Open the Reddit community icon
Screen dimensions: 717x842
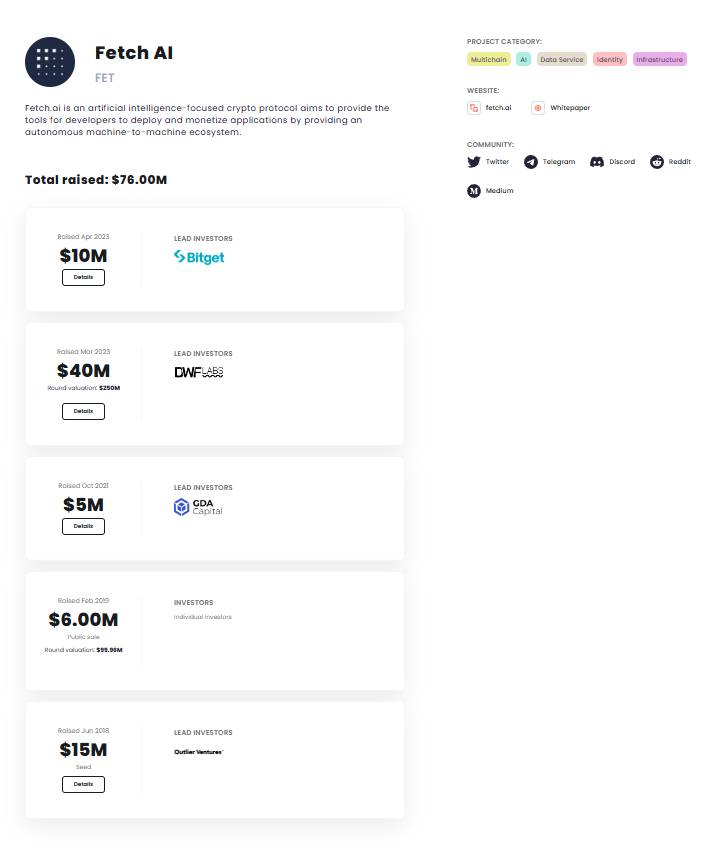[657, 162]
